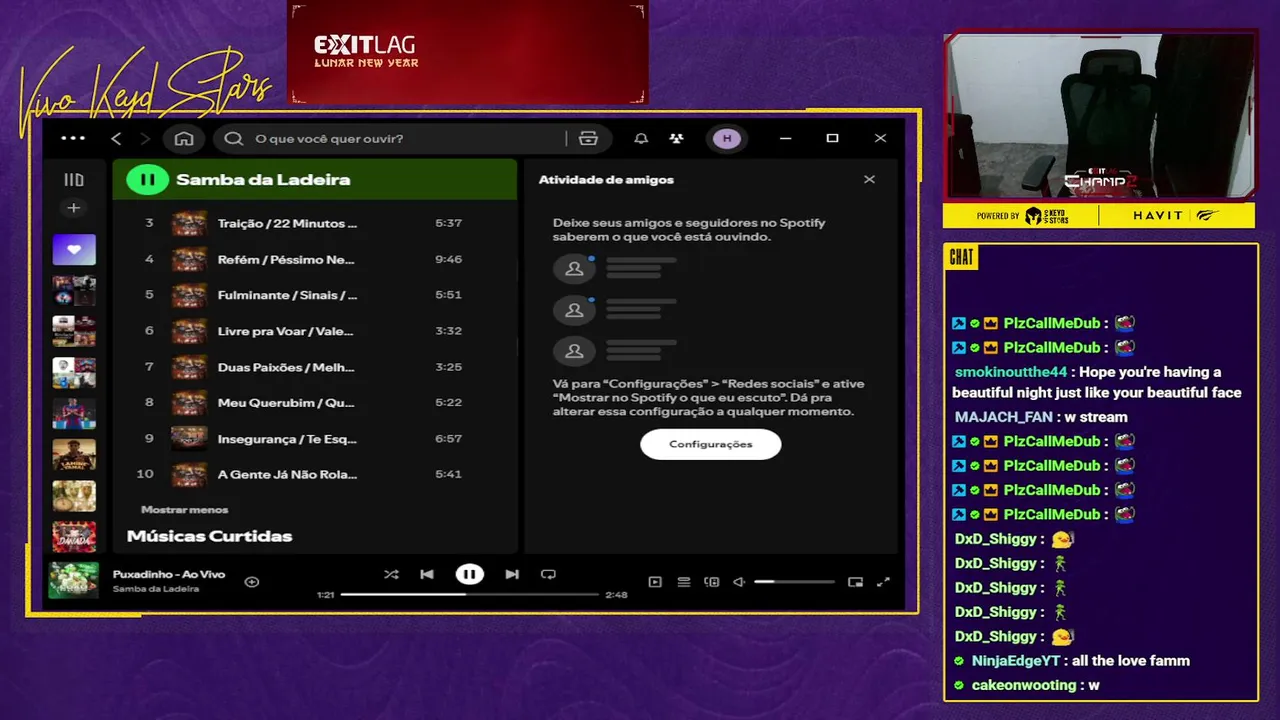Select track 'Refém / Péssimo Ne...'
This screenshot has height=720, width=1280.
(x=286, y=259)
